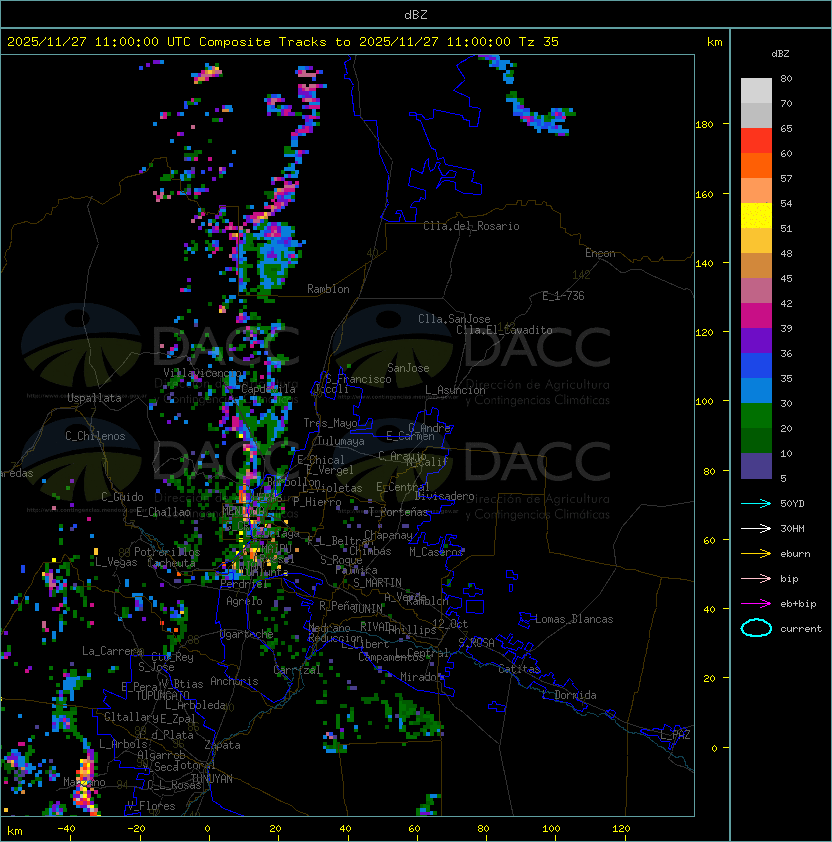The width and height of the screenshot is (832, 842).
Task: Click the 'Potrerillos' place label
Action: coord(167,552)
